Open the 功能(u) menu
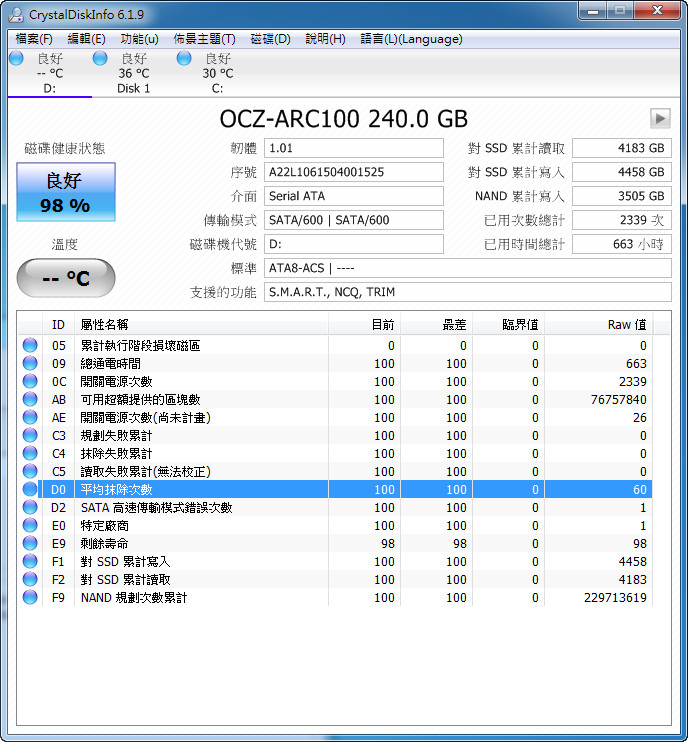Screen dimensions: 688x742 pos(139,39)
